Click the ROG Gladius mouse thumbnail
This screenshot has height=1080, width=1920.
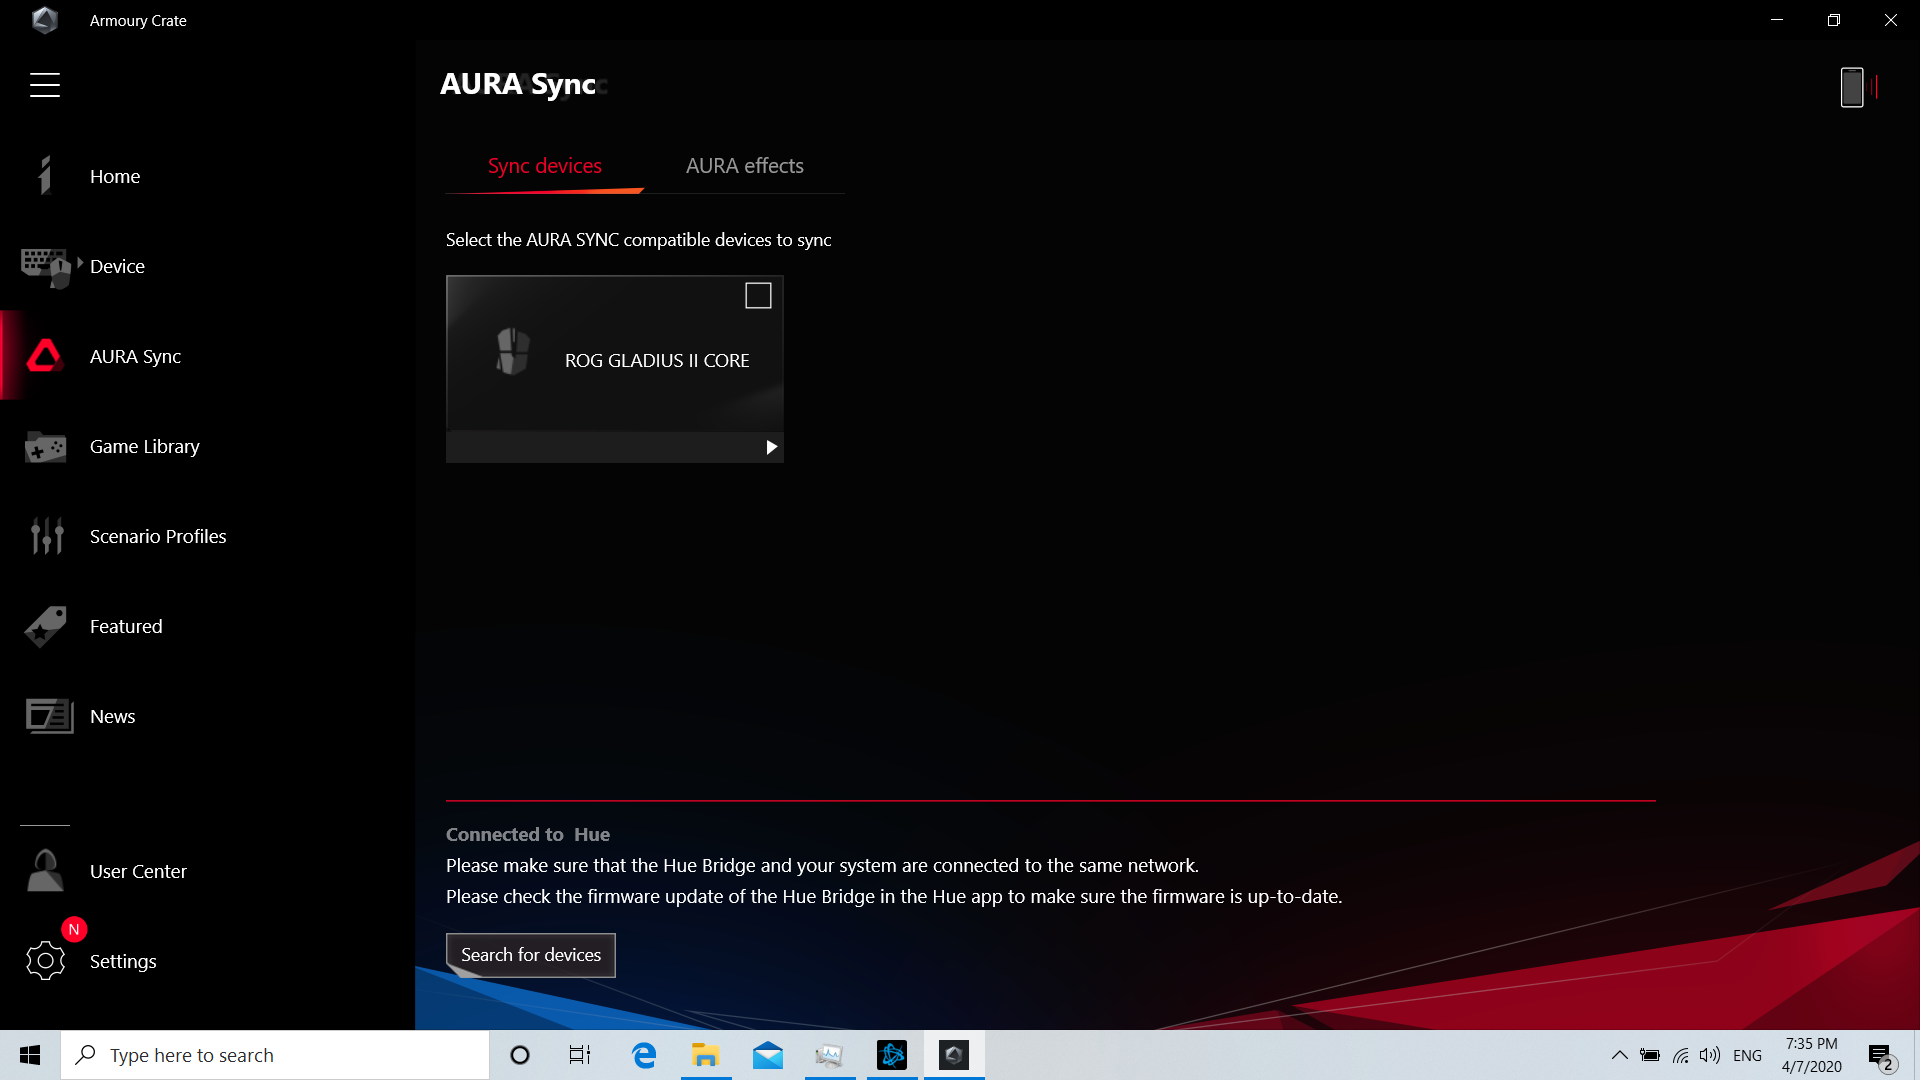(x=513, y=352)
